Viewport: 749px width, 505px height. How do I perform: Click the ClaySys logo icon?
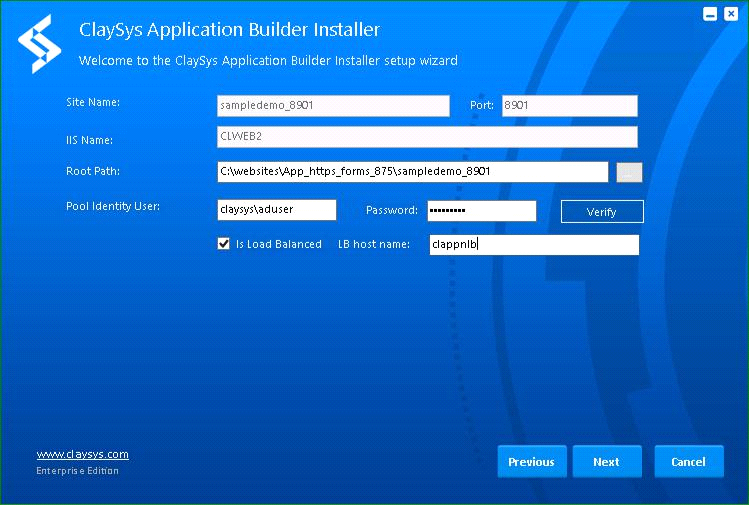(40, 44)
